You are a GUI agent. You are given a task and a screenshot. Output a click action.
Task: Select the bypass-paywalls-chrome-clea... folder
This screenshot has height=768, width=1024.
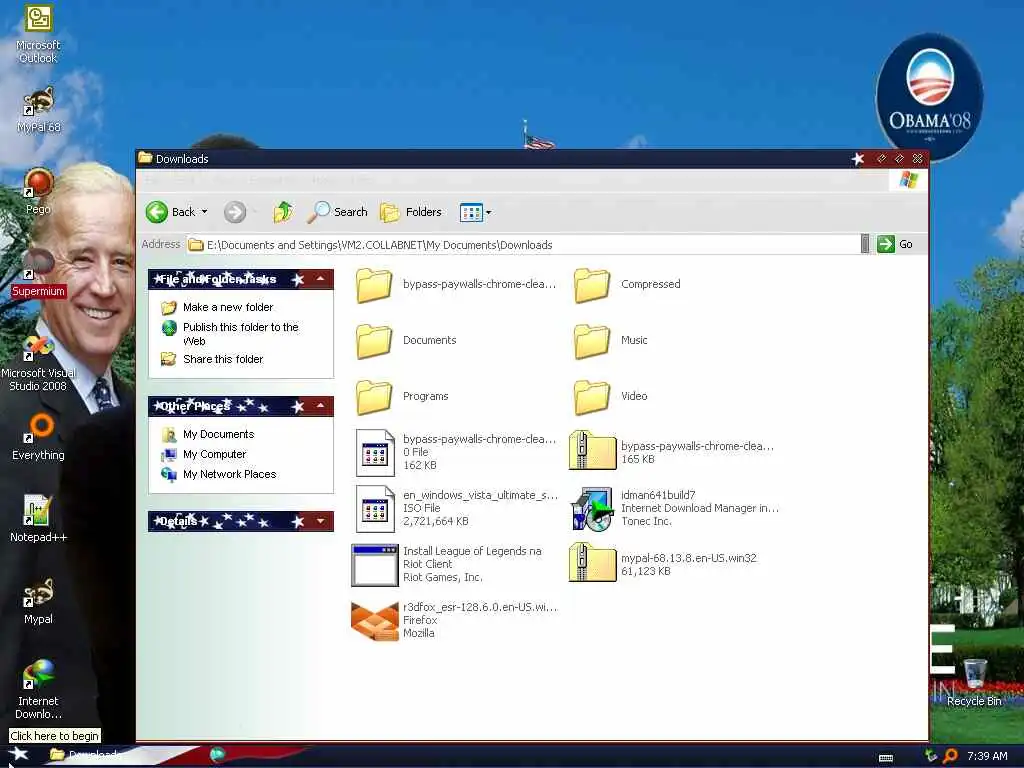coord(456,285)
